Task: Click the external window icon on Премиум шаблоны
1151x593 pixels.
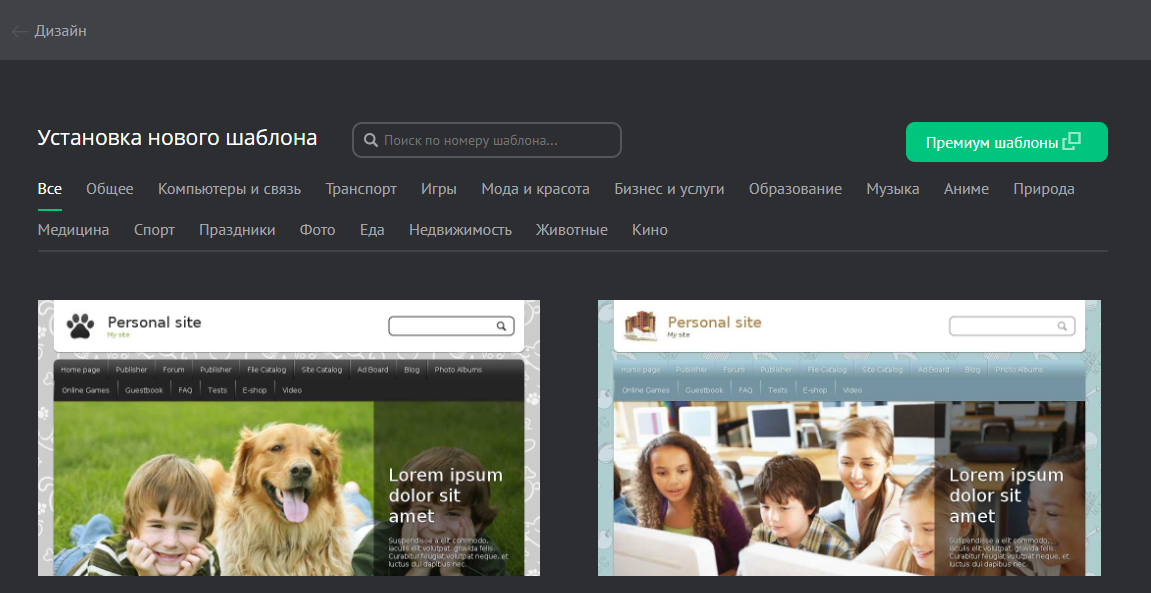Action: point(1071,142)
